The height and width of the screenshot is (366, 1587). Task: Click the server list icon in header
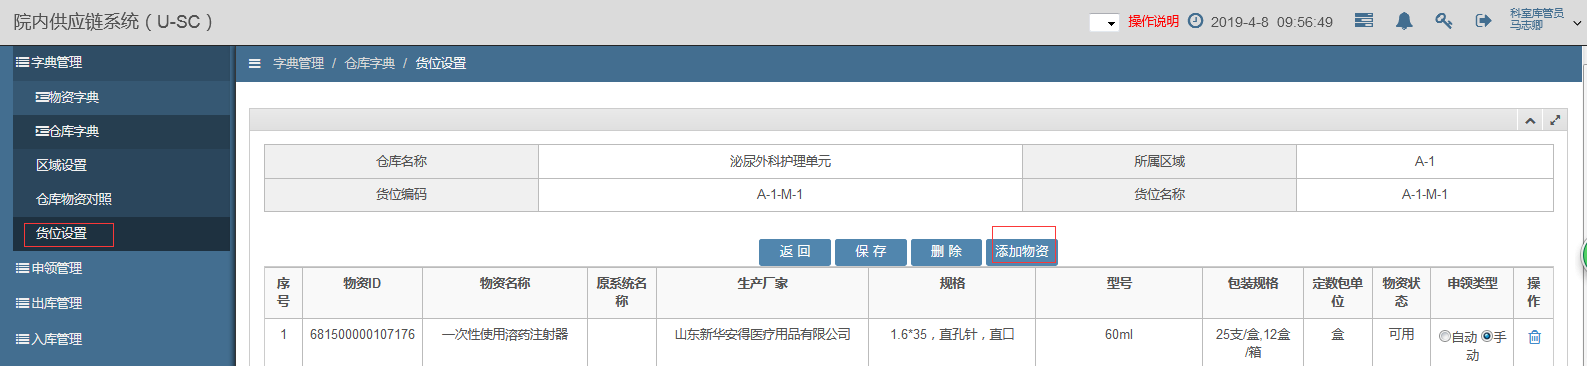[x=1363, y=20]
